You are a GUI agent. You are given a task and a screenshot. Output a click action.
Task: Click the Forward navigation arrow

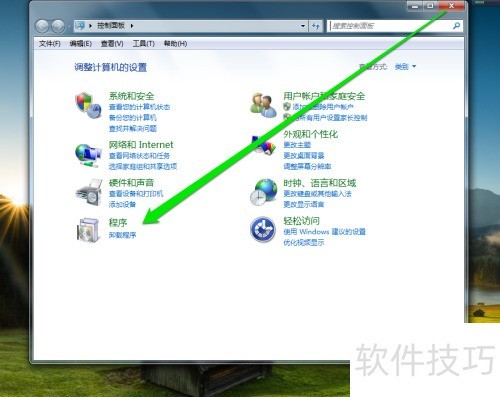(58, 26)
